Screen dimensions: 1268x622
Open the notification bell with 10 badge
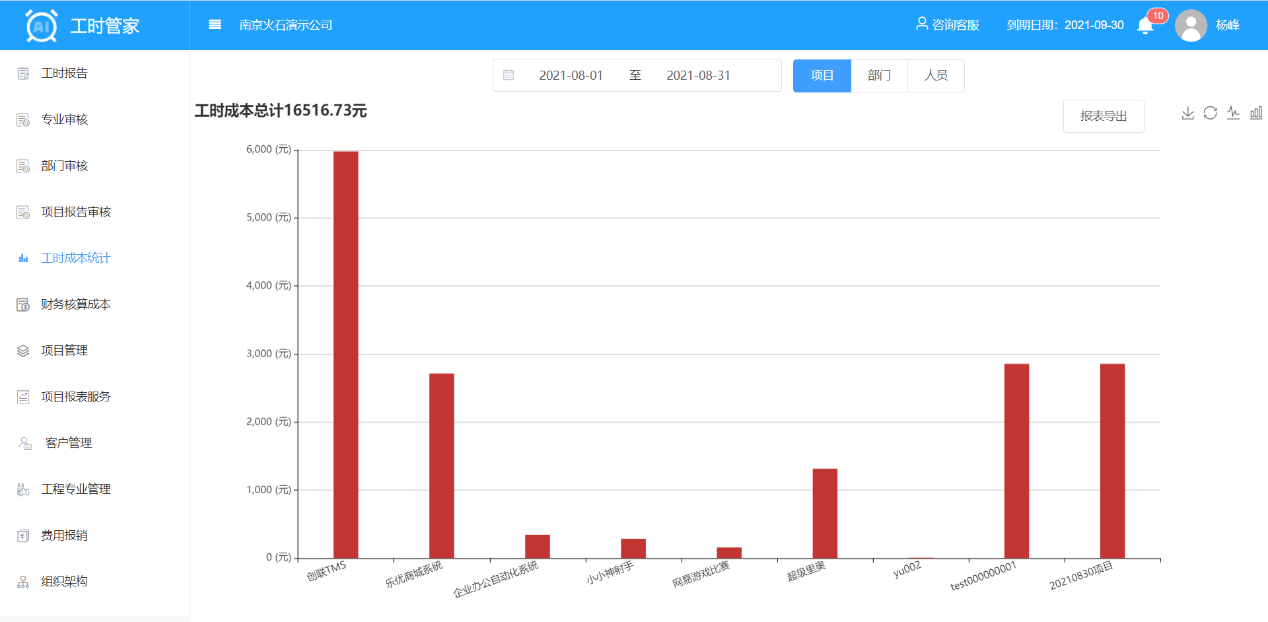pos(1146,25)
